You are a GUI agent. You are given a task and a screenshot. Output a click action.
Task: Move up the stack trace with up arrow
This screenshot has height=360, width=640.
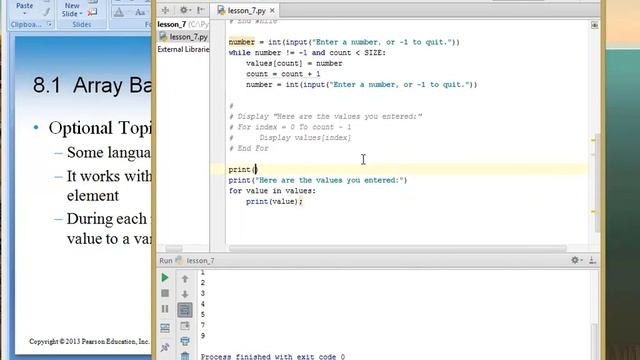click(x=185, y=279)
